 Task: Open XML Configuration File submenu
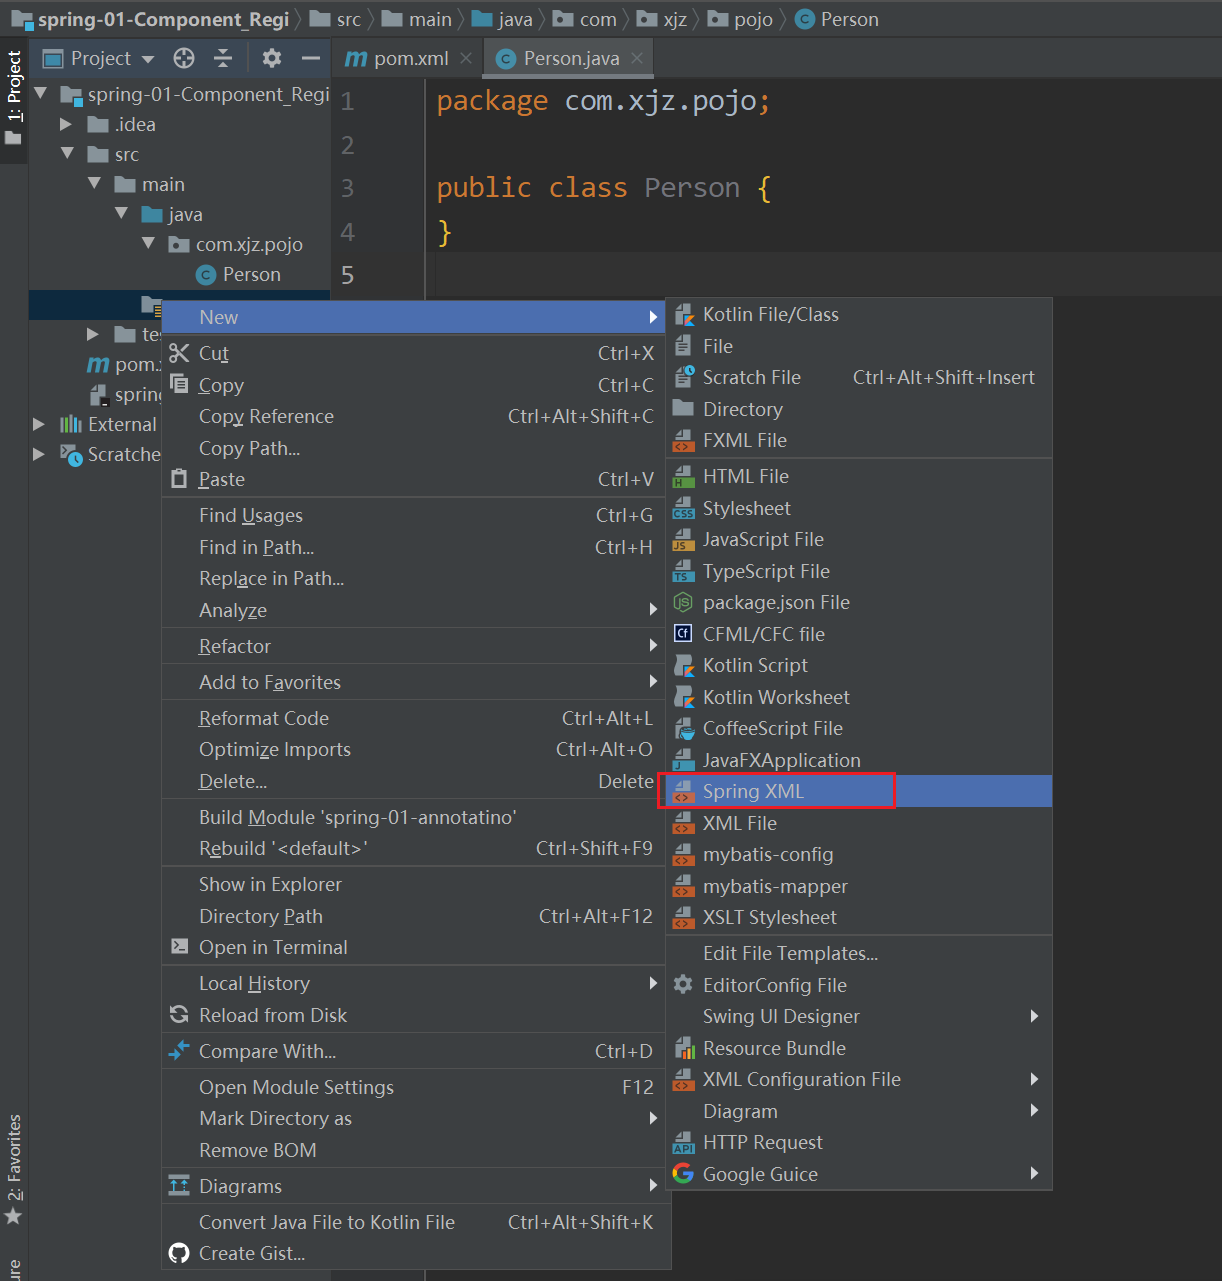point(859,1079)
